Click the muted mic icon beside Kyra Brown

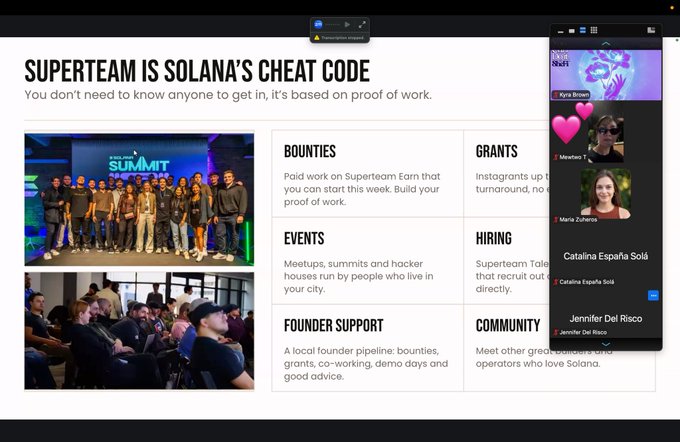556,95
